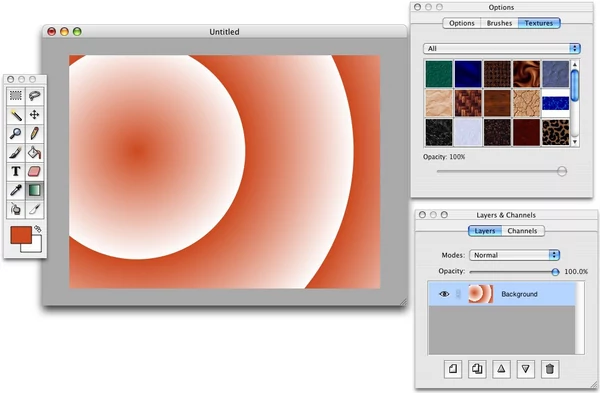Minimize the Untitled window with yellow button
Screen dimensions: 600x393
(x=64, y=32)
